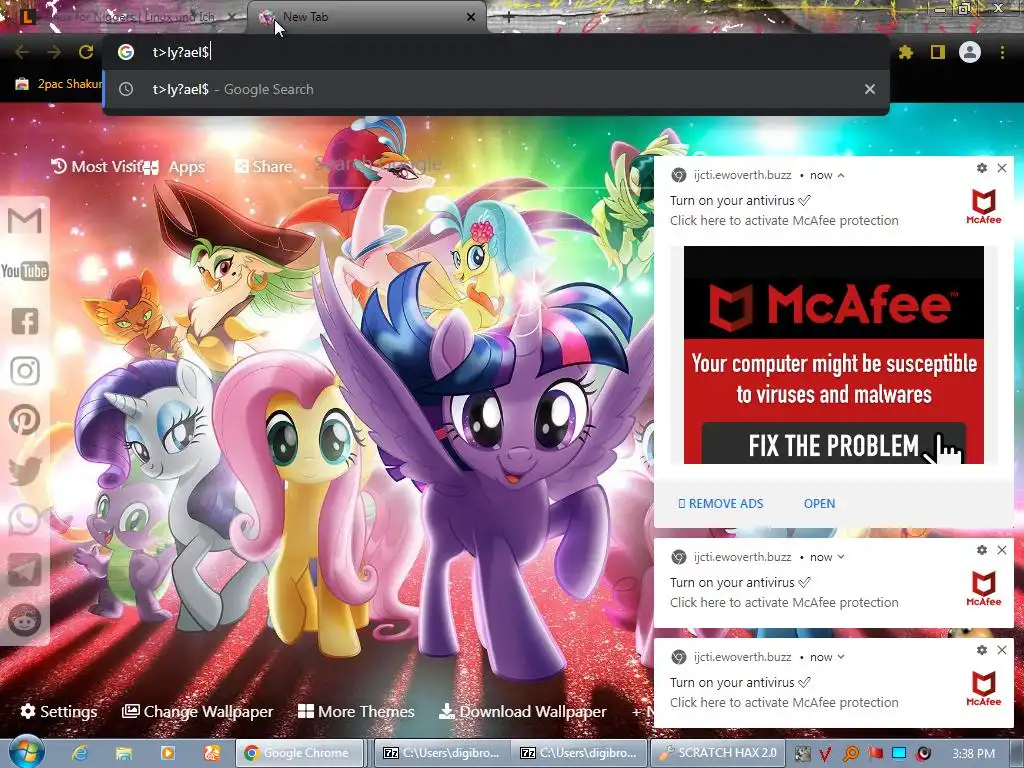Viewport: 1024px width, 768px height.
Task: Open Settings at bottom of new tab
Action: coord(59,711)
